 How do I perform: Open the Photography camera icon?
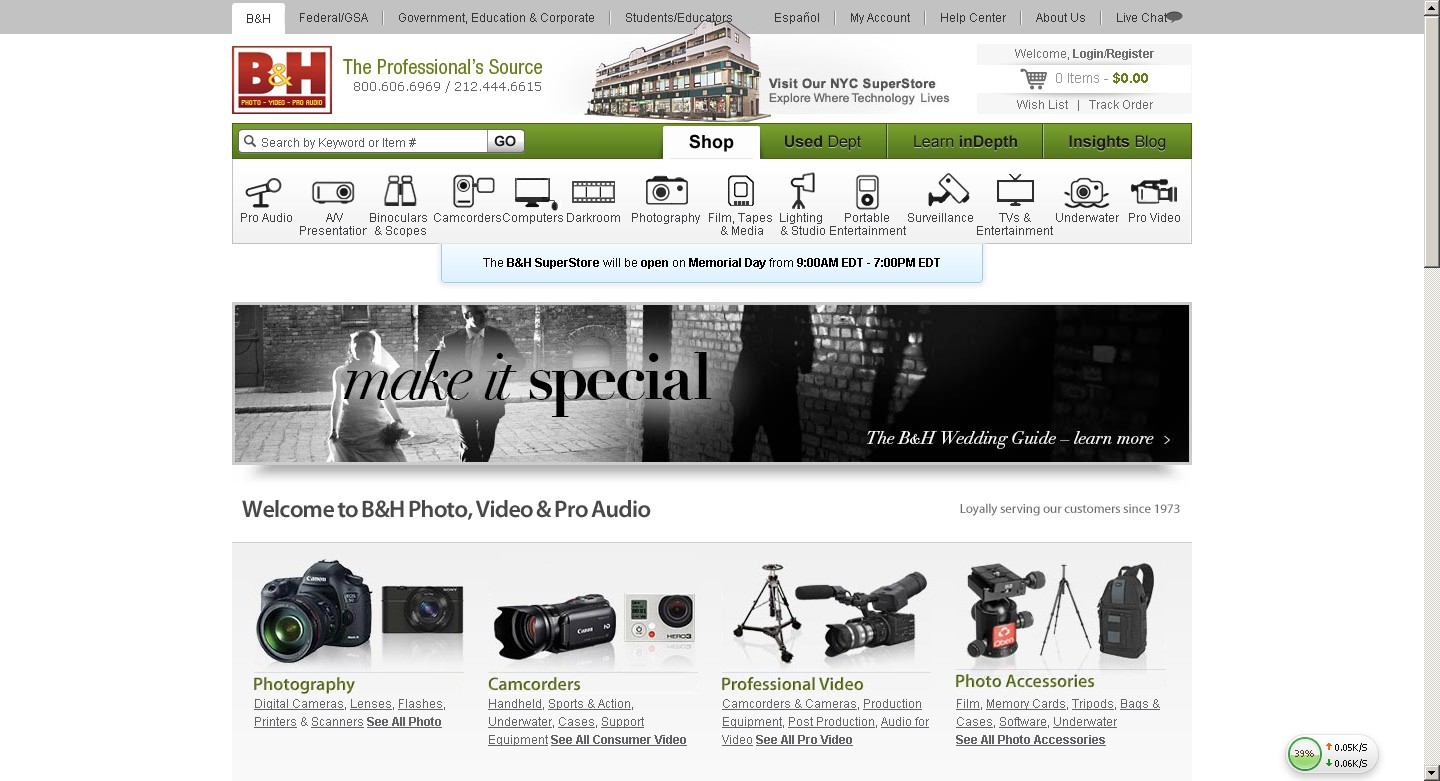666,190
